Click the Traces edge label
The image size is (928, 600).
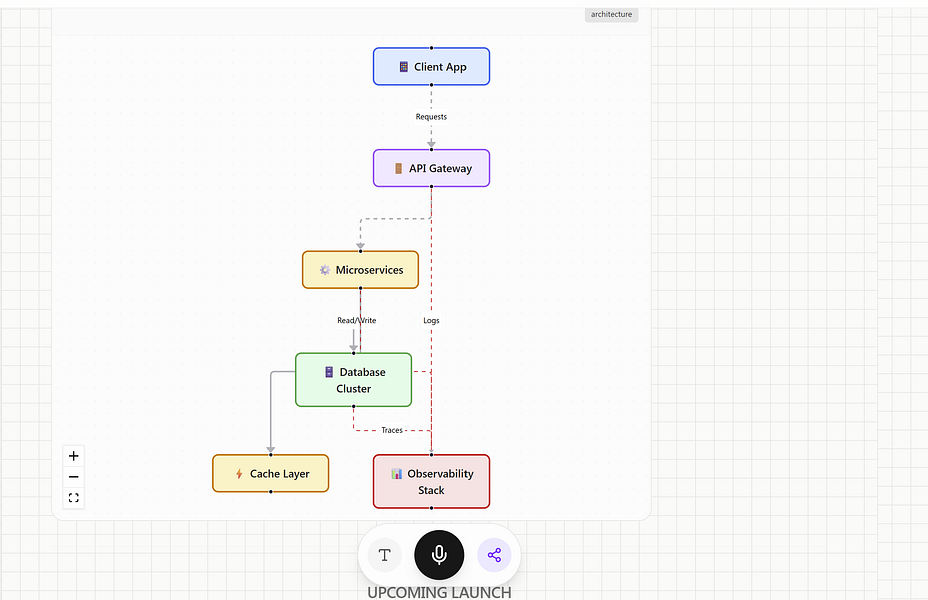(391, 430)
